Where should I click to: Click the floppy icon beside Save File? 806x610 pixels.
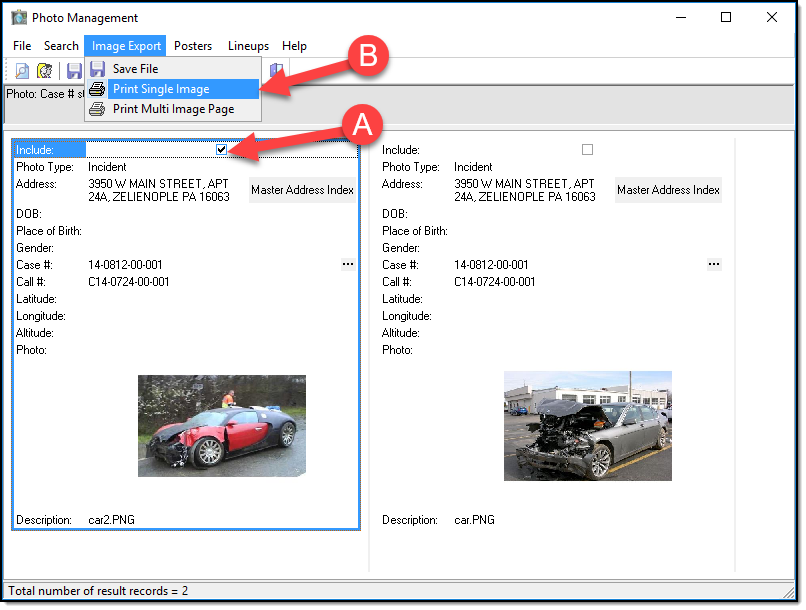97,69
